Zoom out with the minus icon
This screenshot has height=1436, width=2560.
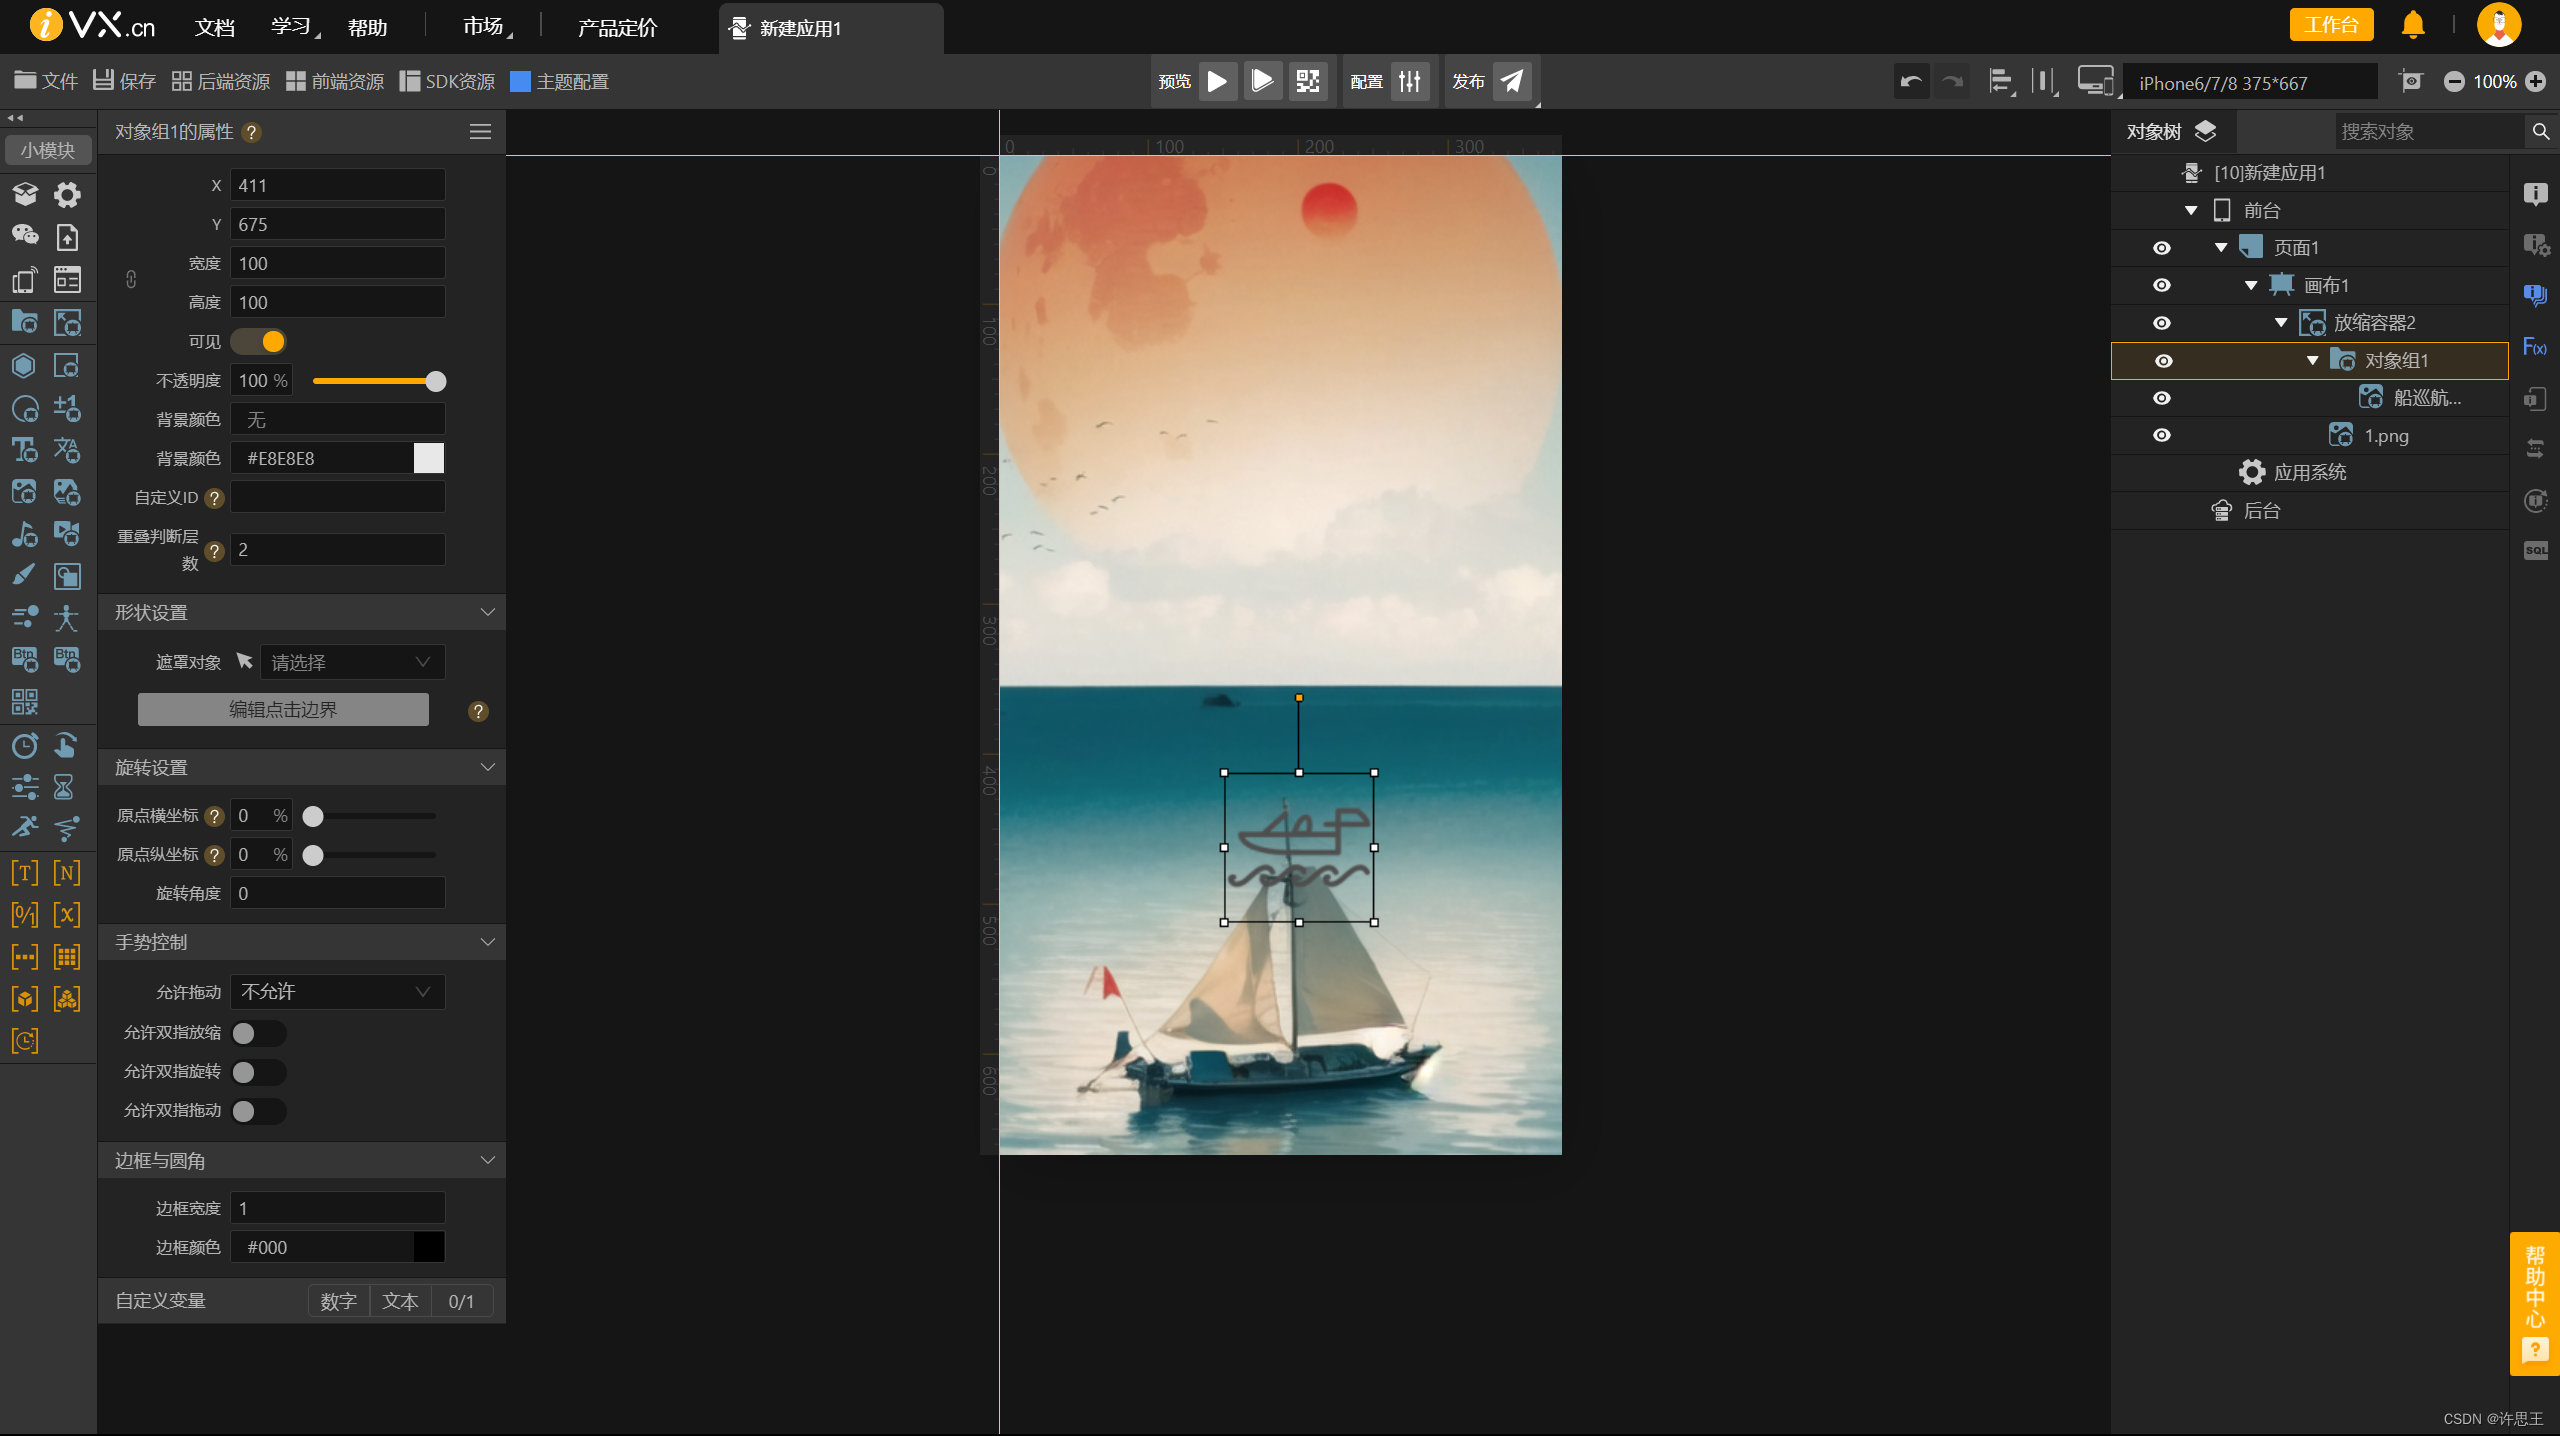pyautogui.click(x=2454, y=82)
